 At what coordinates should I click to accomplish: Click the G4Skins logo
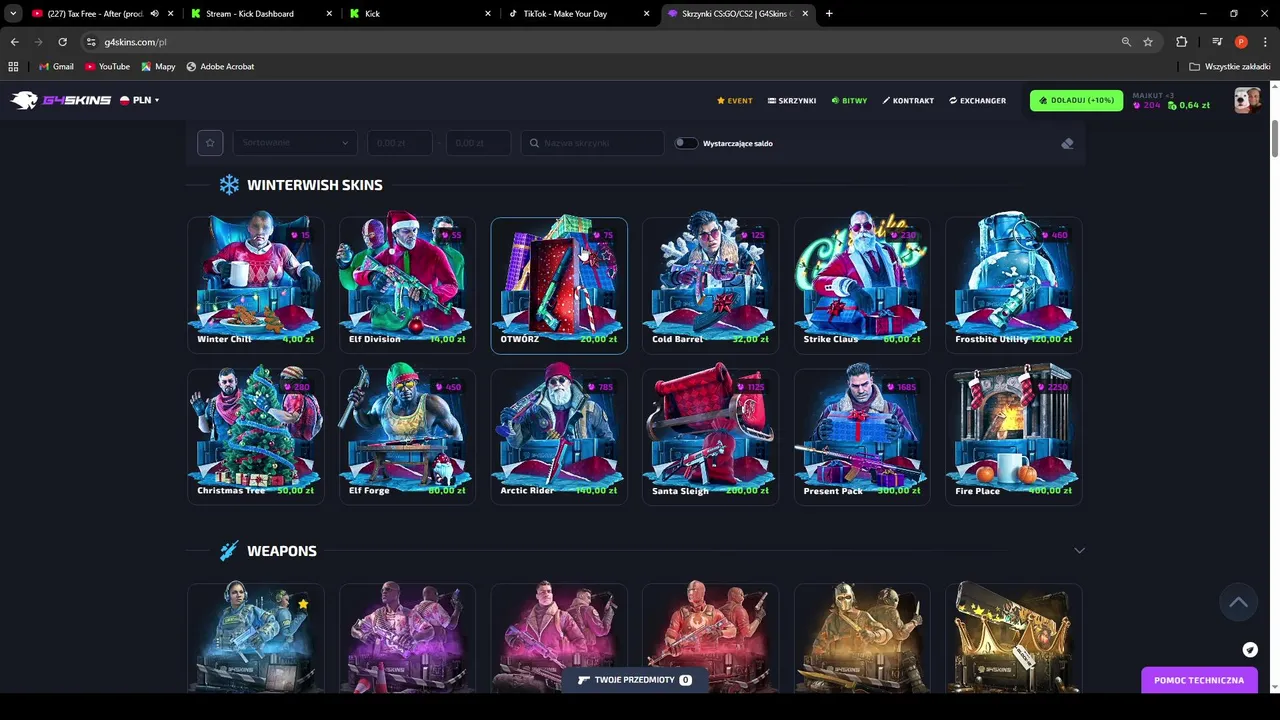(x=61, y=100)
